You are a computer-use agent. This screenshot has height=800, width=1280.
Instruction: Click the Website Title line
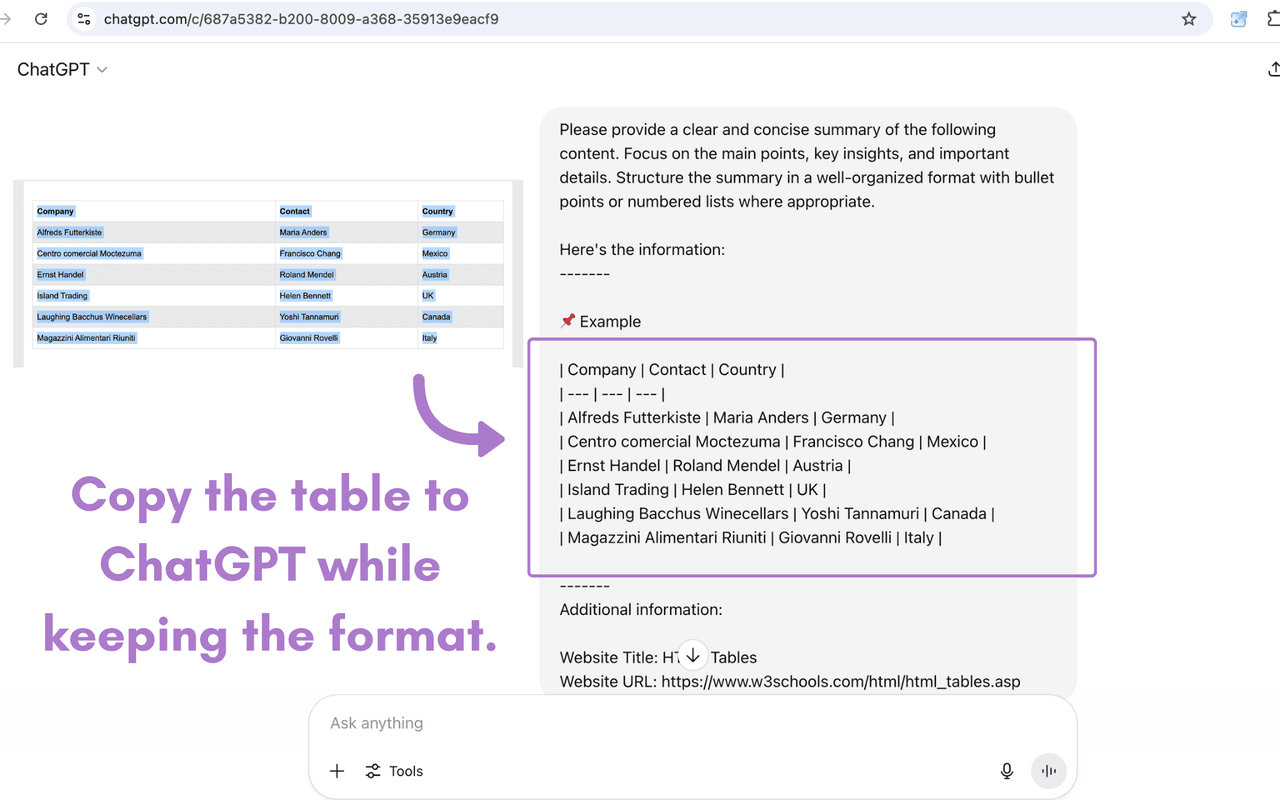pos(658,657)
